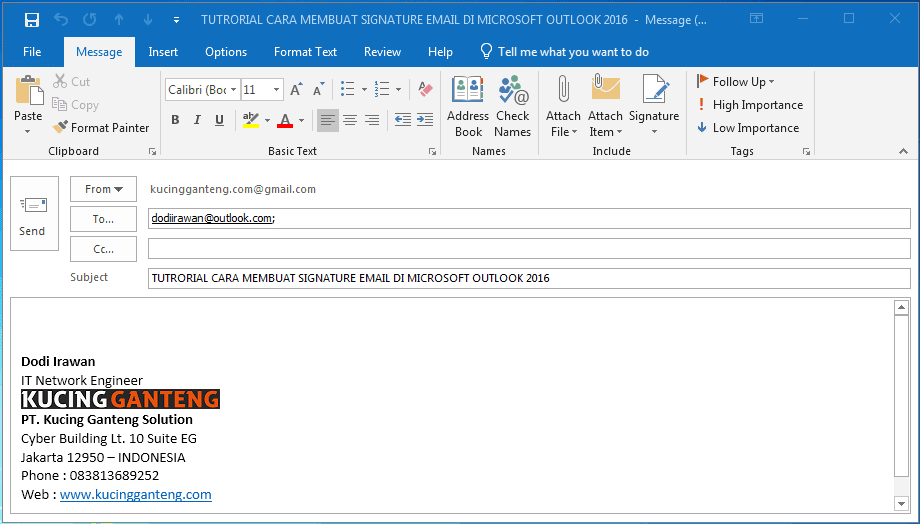Open the Attach Item menu
This screenshot has height=524, width=920.
click(x=606, y=106)
